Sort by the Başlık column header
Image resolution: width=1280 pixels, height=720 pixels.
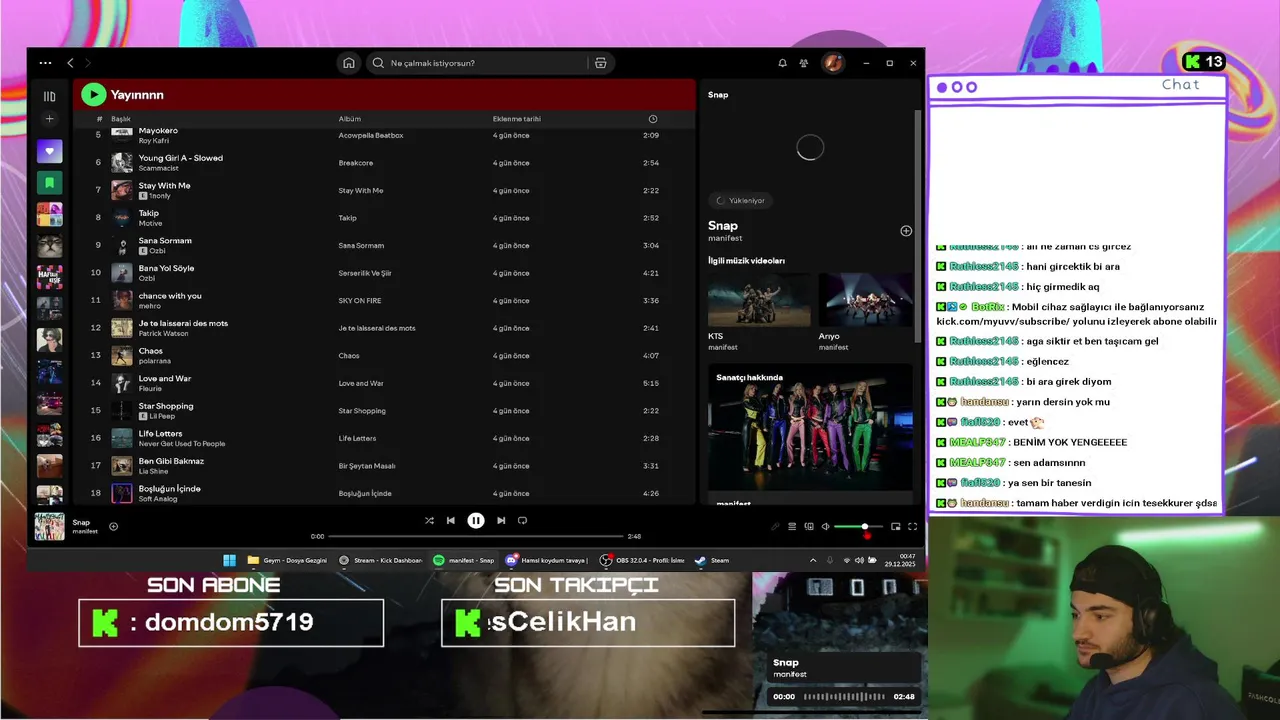[121, 119]
